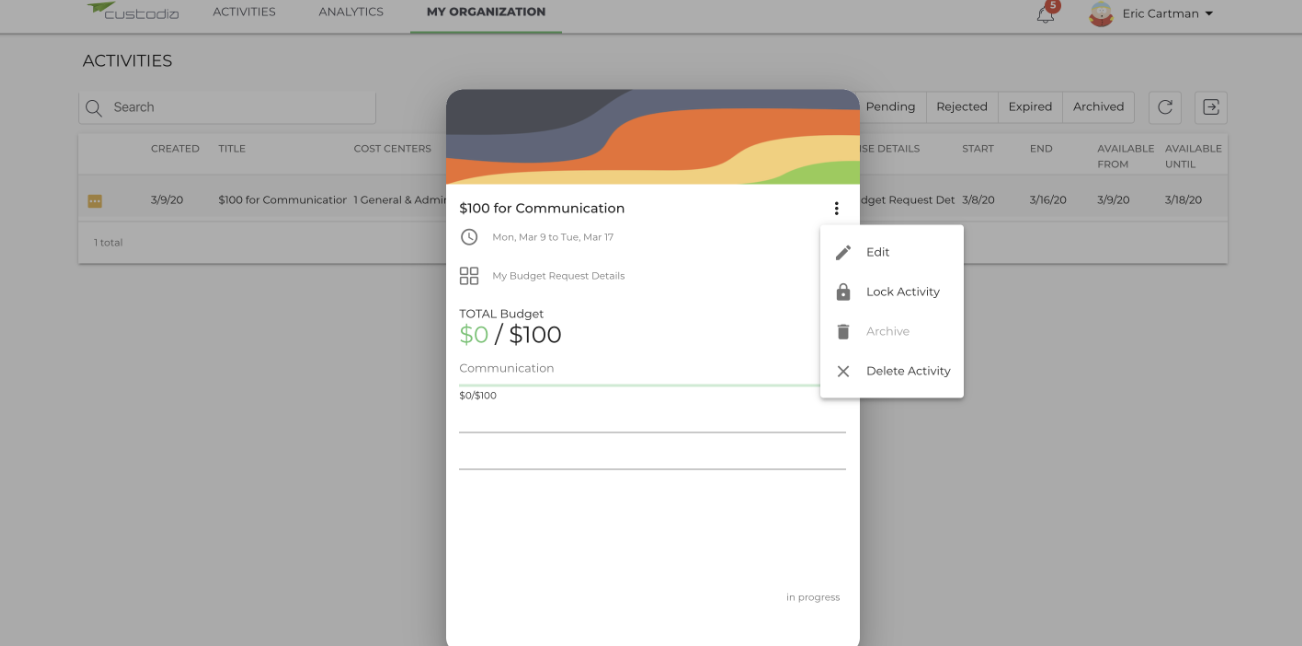The height and width of the screenshot is (646, 1302).
Task: Click the Search input field
Action: click(x=227, y=108)
